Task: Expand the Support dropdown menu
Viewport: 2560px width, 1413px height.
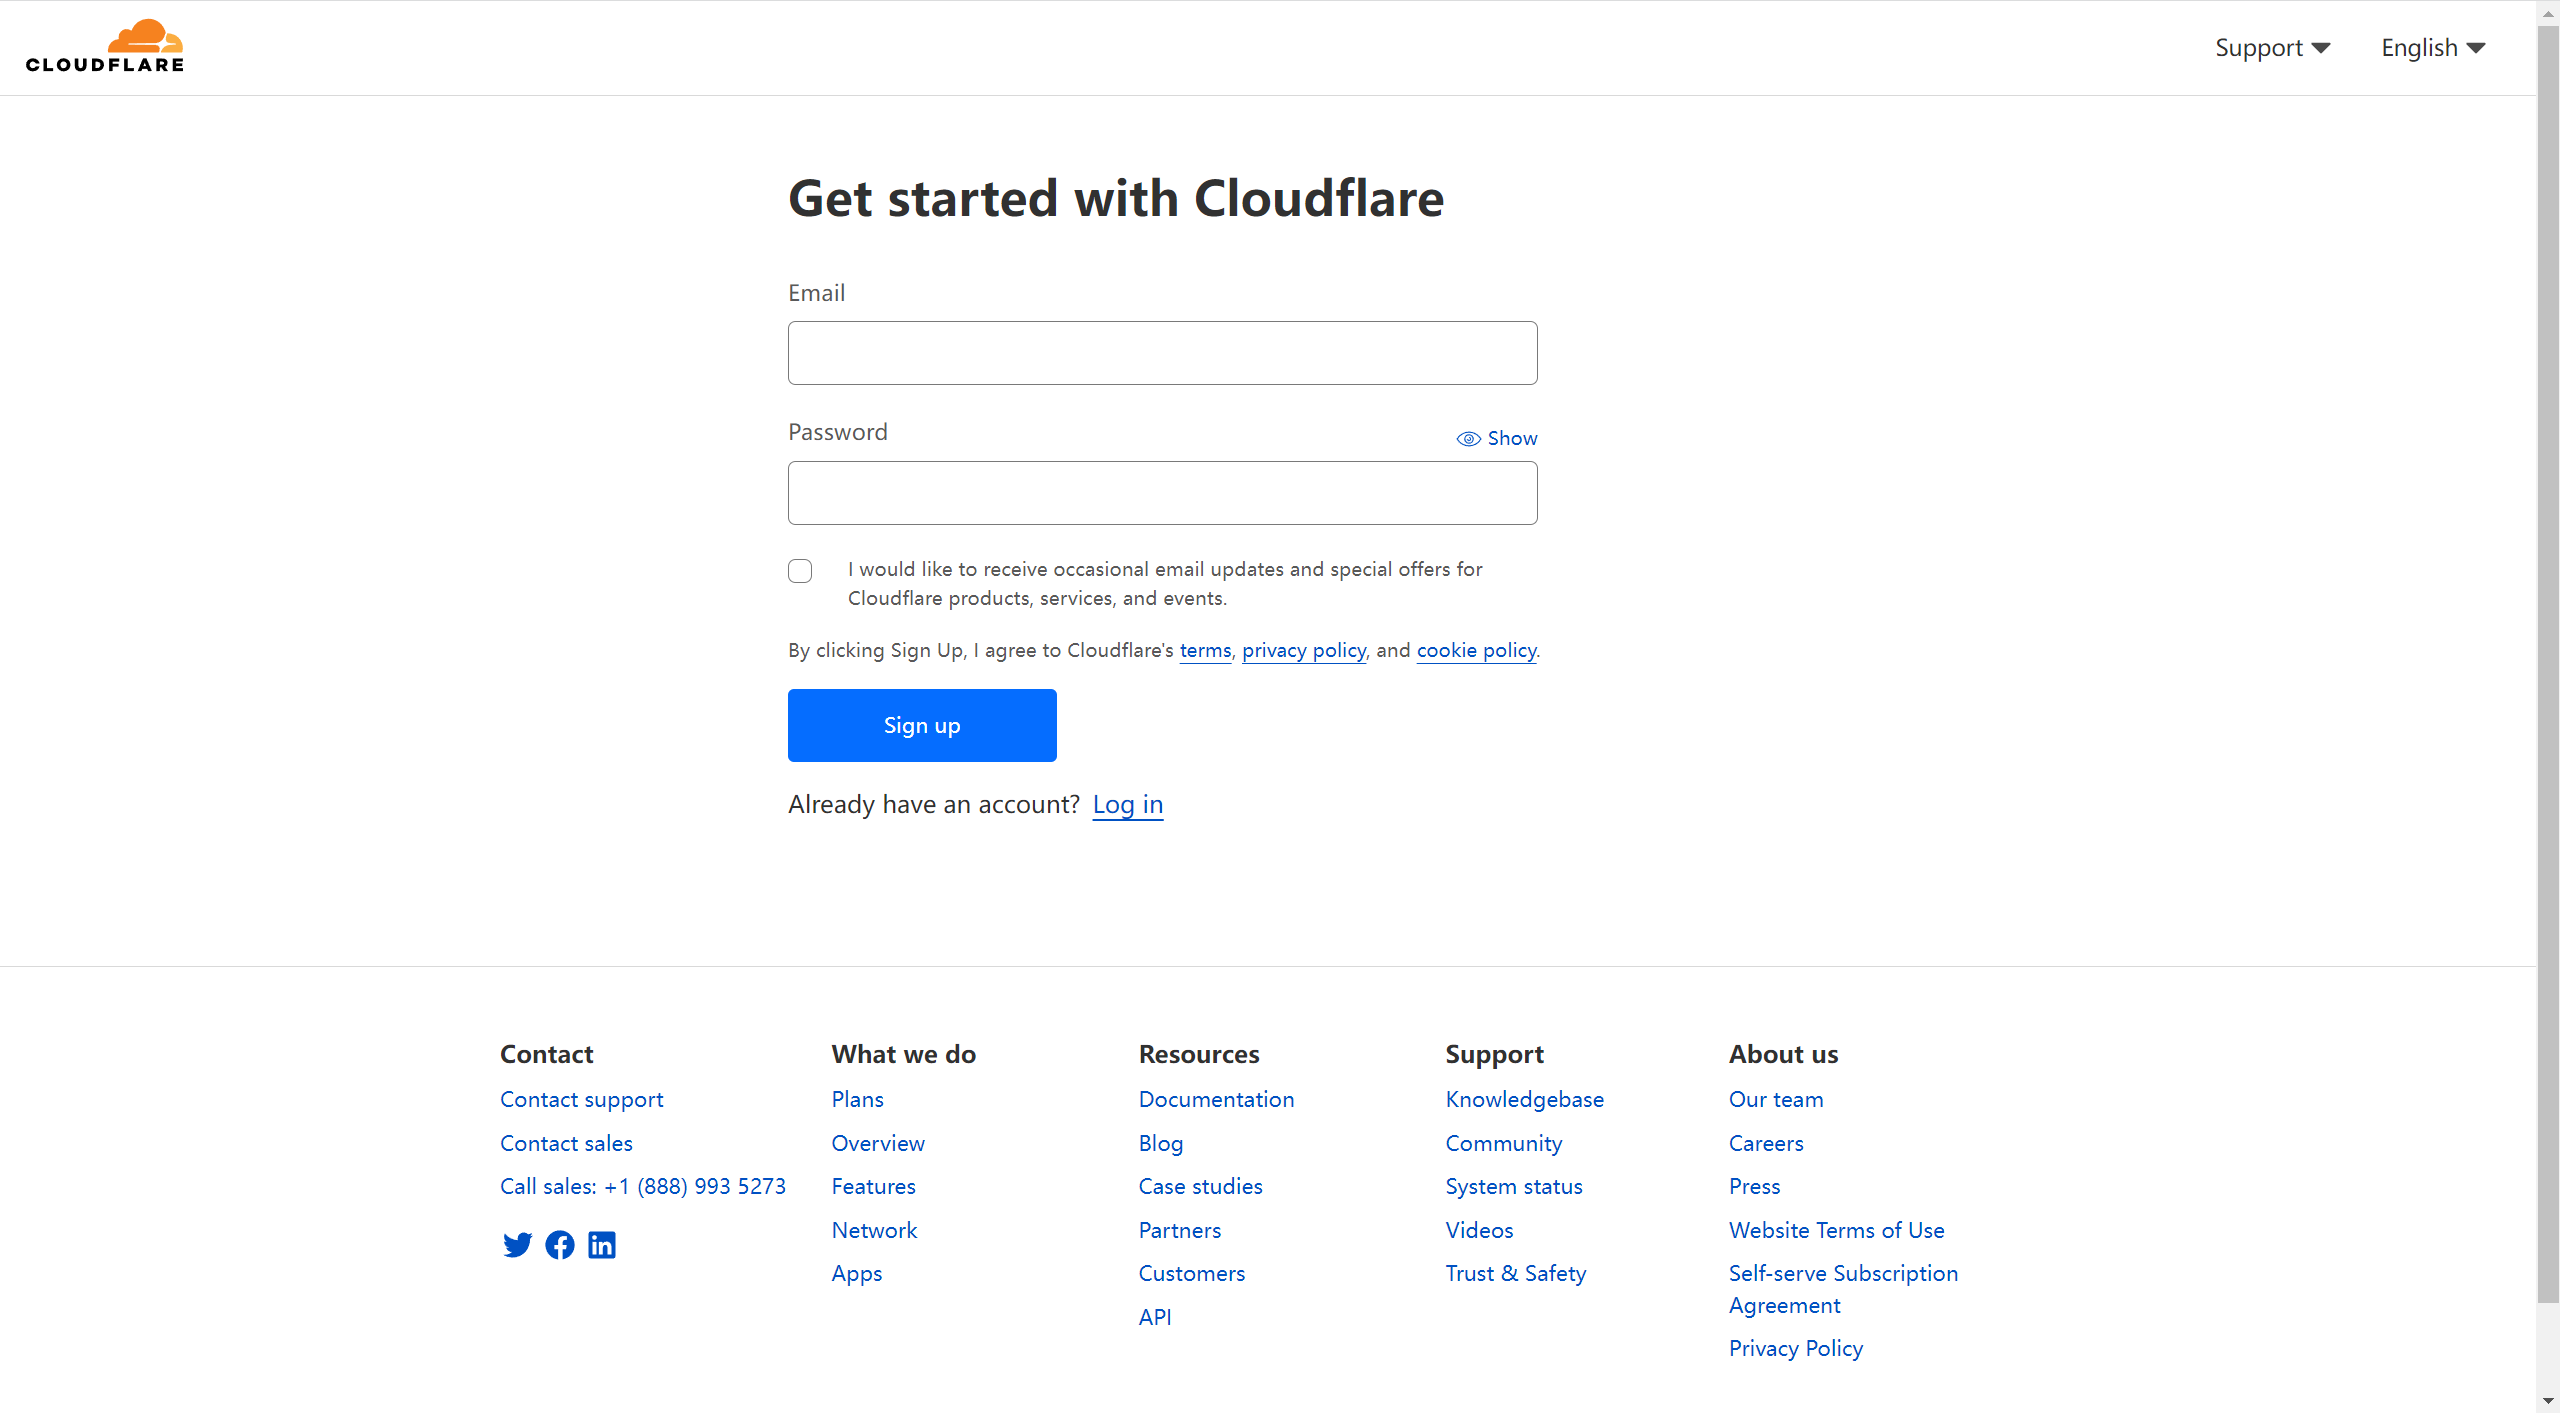Action: [2272, 48]
